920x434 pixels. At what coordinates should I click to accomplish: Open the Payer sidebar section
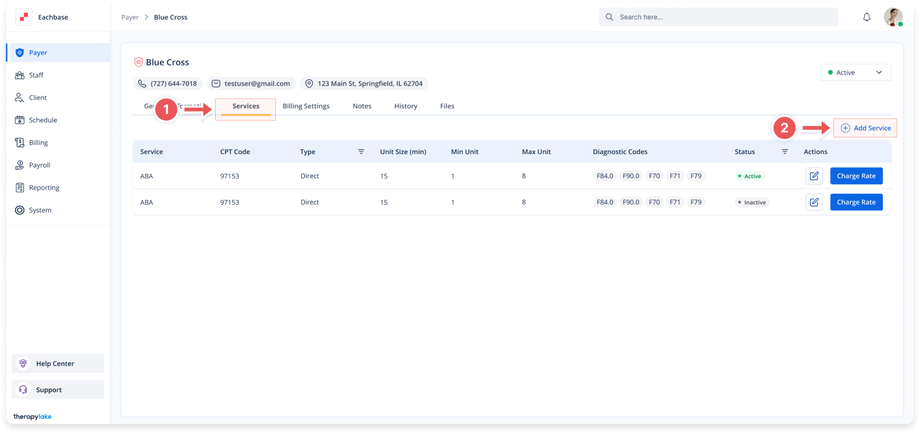tap(59, 53)
